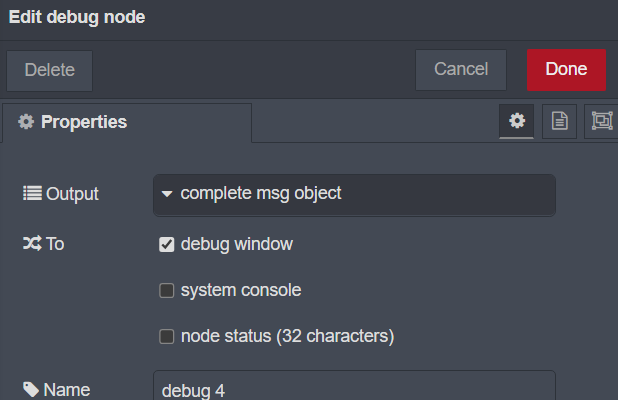Open node description document icon
This screenshot has width=618, height=400.
[559, 121]
